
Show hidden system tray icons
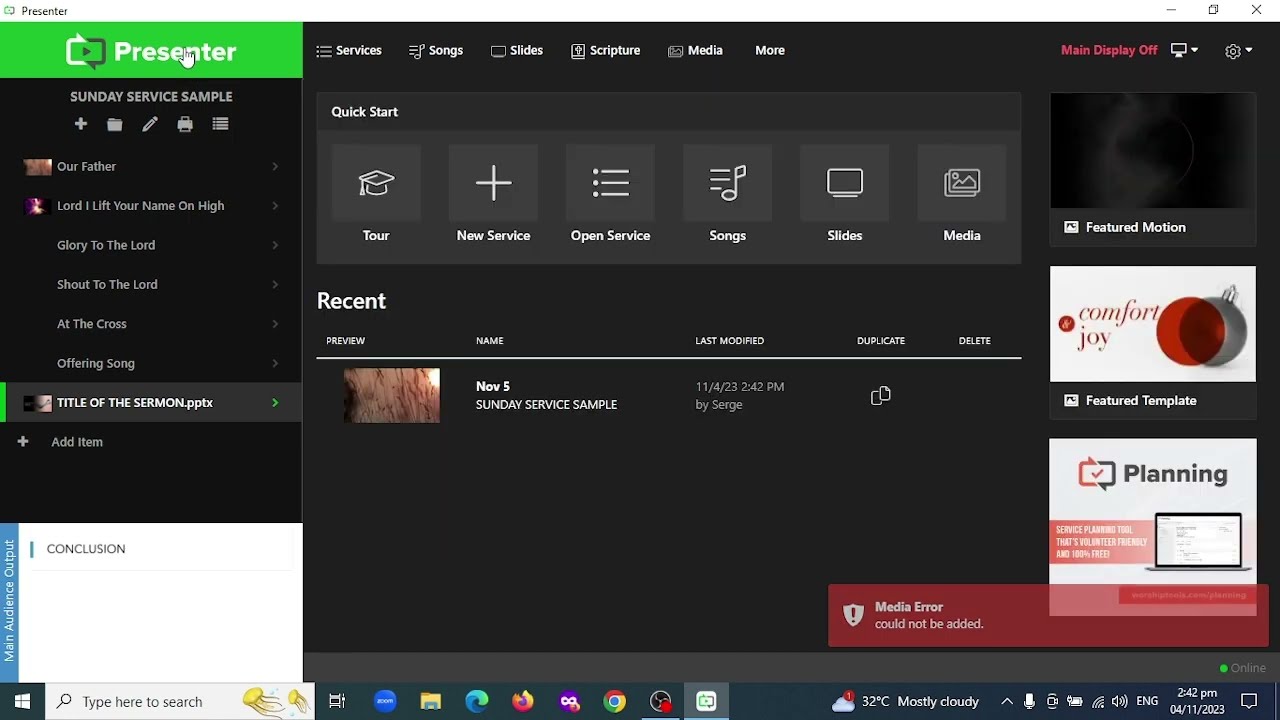pyautogui.click(x=1006, y=702)
